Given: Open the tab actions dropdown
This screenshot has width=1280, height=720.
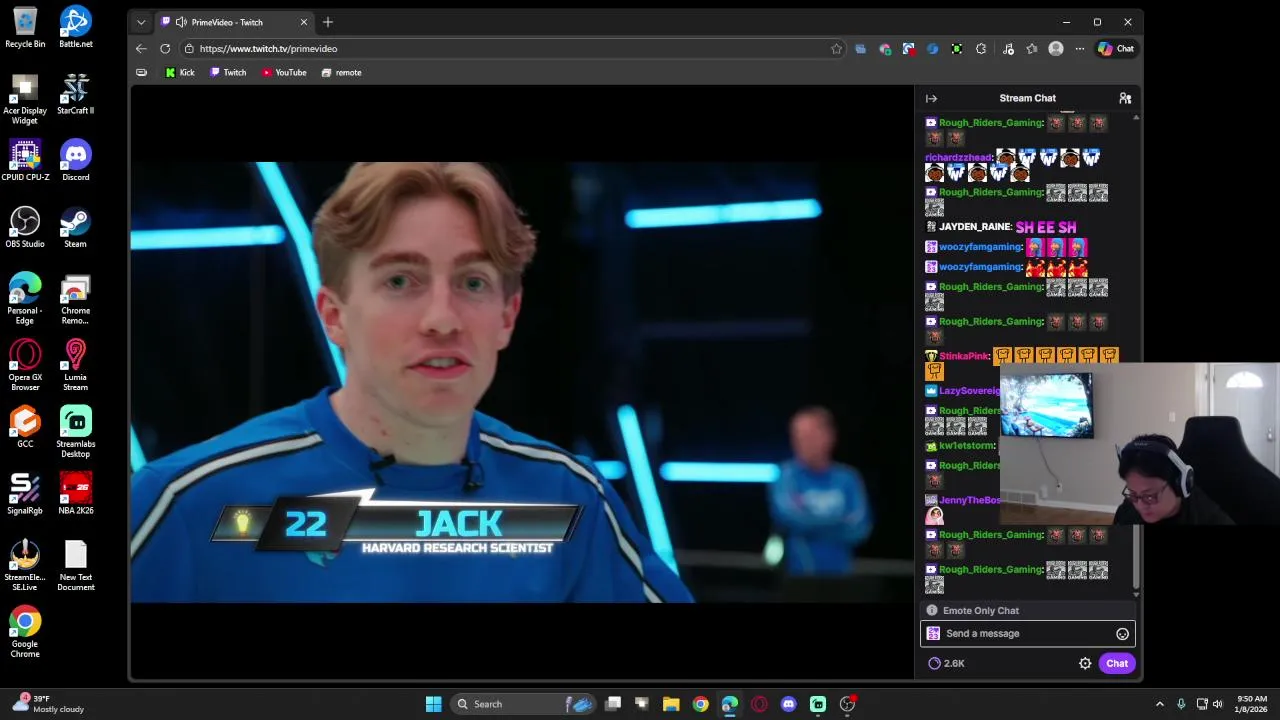Looking at the screenshot, I should pyautogui.click(x=141, y=22).
